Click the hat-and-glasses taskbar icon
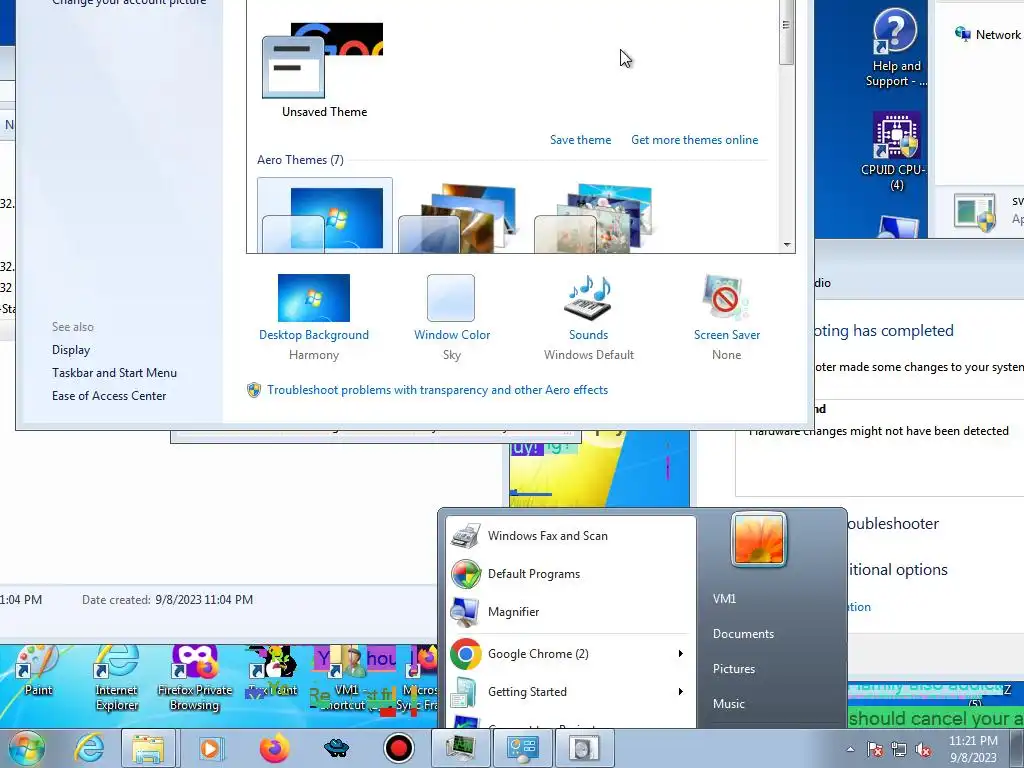This screenshot has width=1024, height=768. click(336, 748)
